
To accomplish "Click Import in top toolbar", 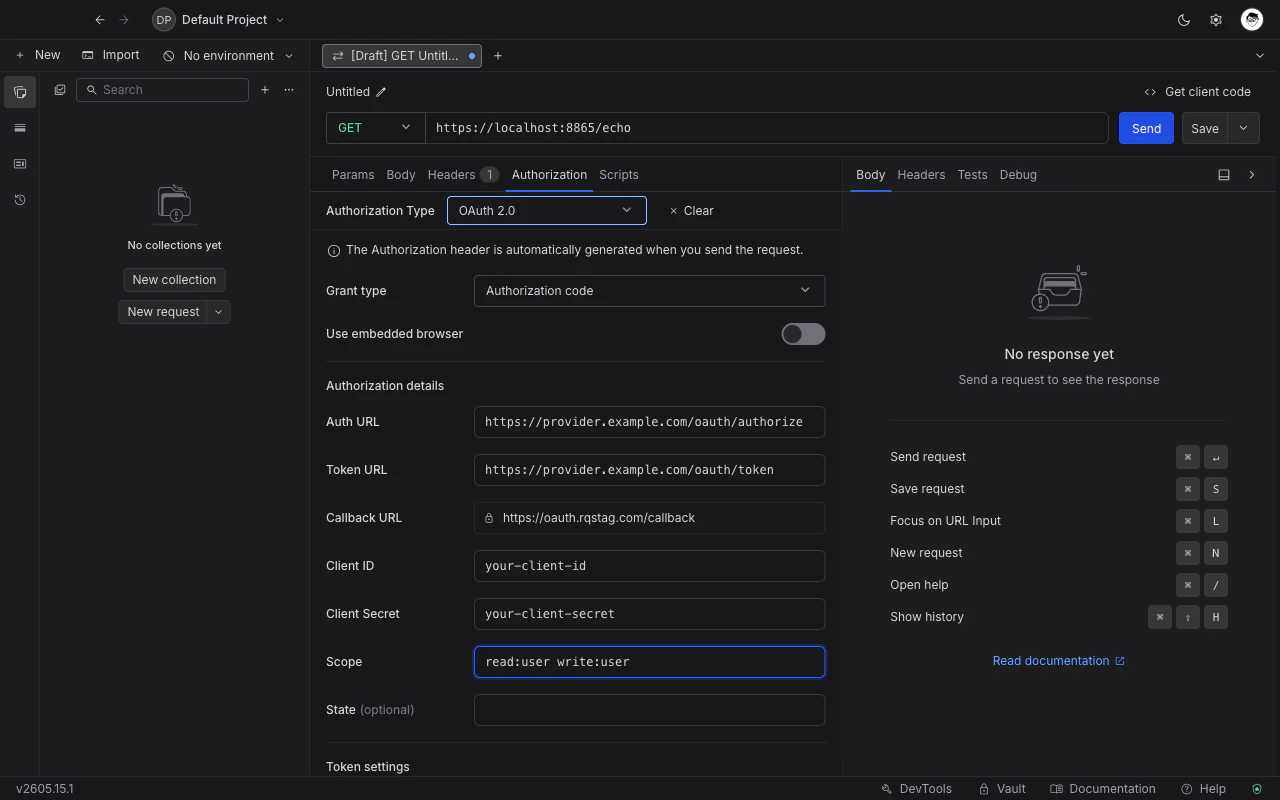I will coord(111,56).
